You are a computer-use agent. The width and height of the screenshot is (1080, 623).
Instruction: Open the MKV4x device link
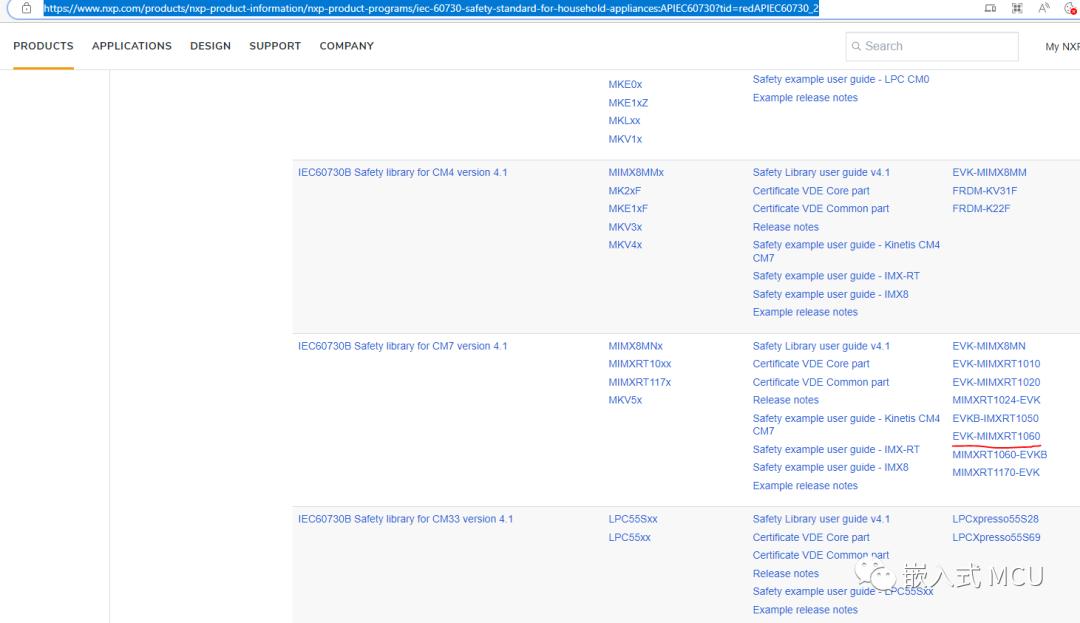click(625, 245)
